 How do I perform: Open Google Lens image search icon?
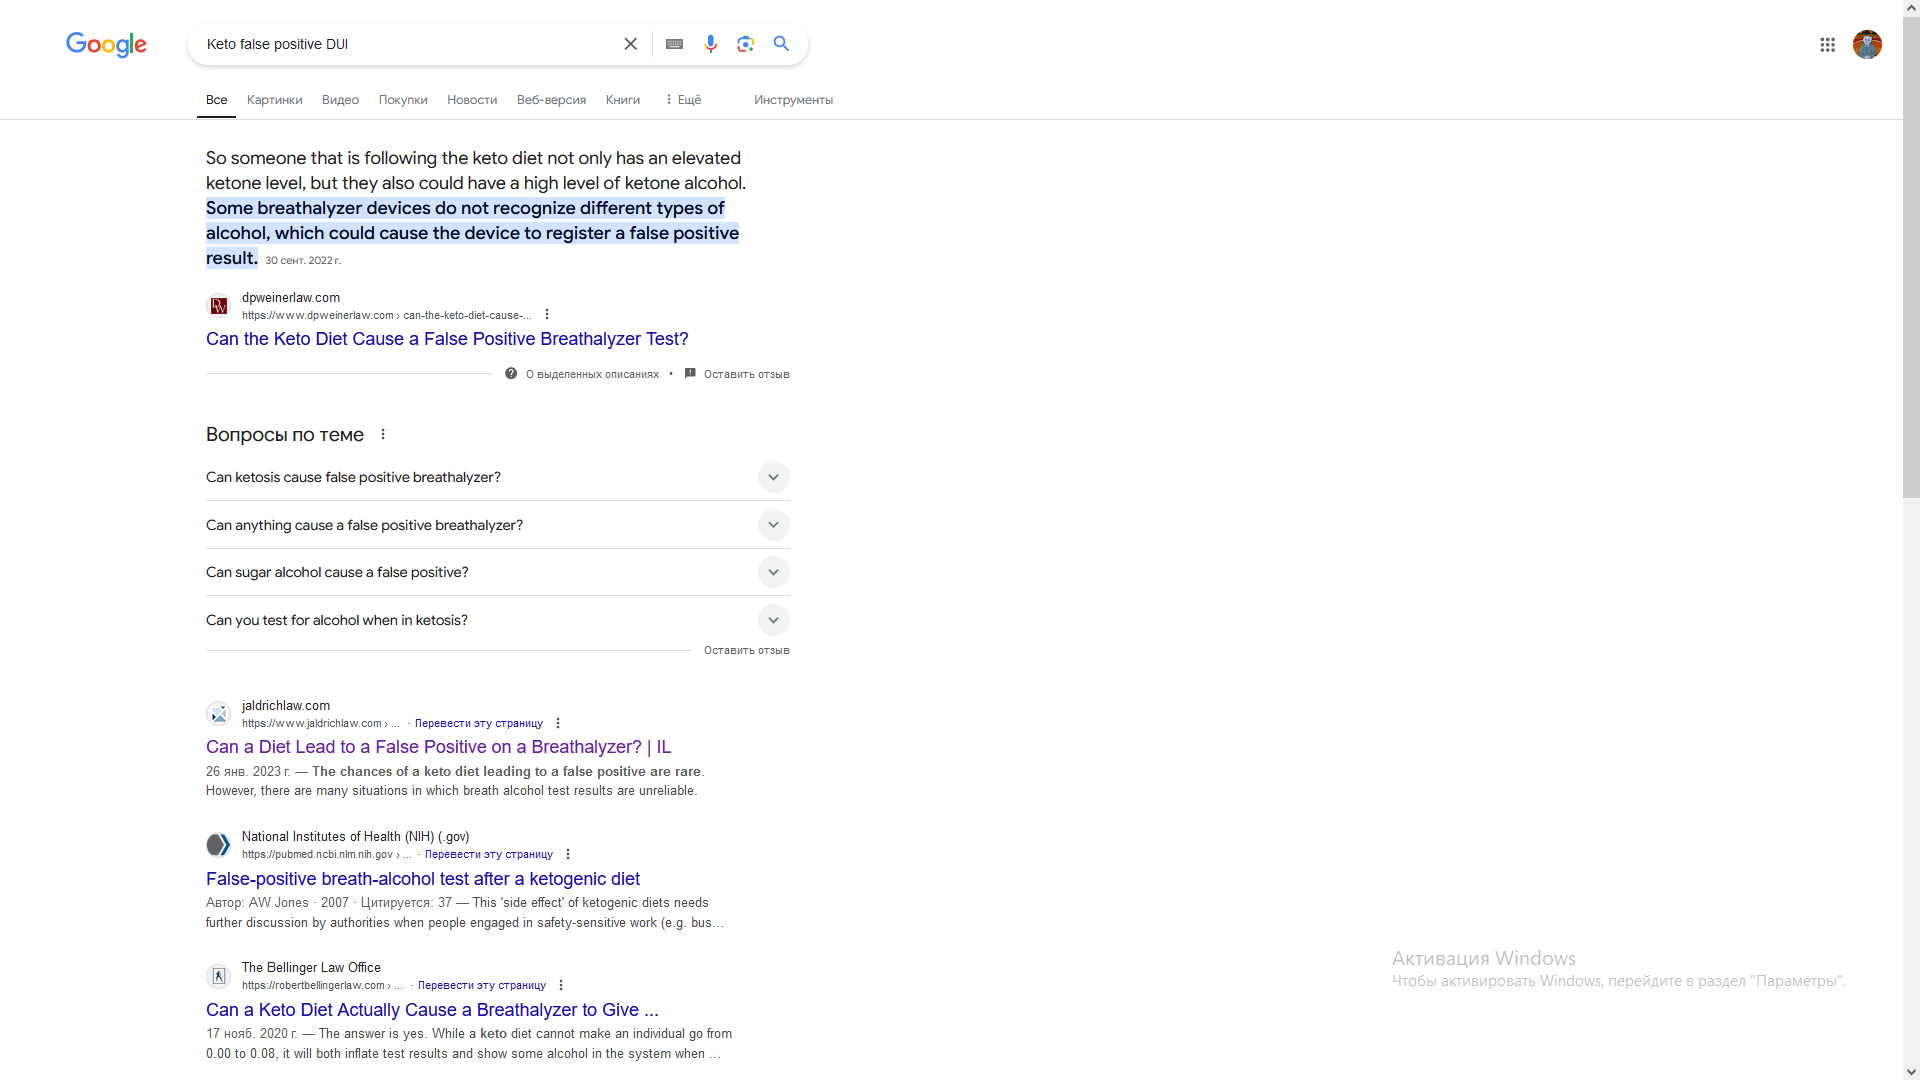(746, 44)
